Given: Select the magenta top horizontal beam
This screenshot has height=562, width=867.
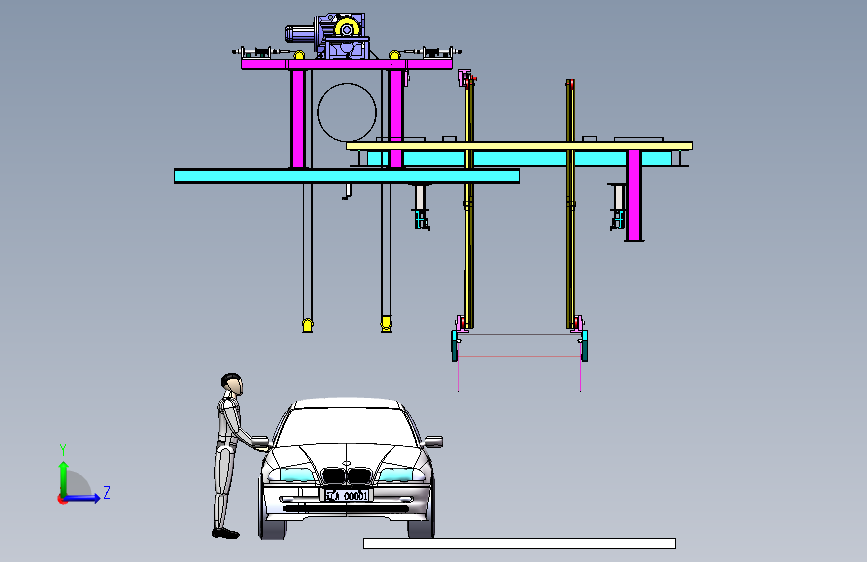Looking at the screenshot, I should click(x=347, y=64).
